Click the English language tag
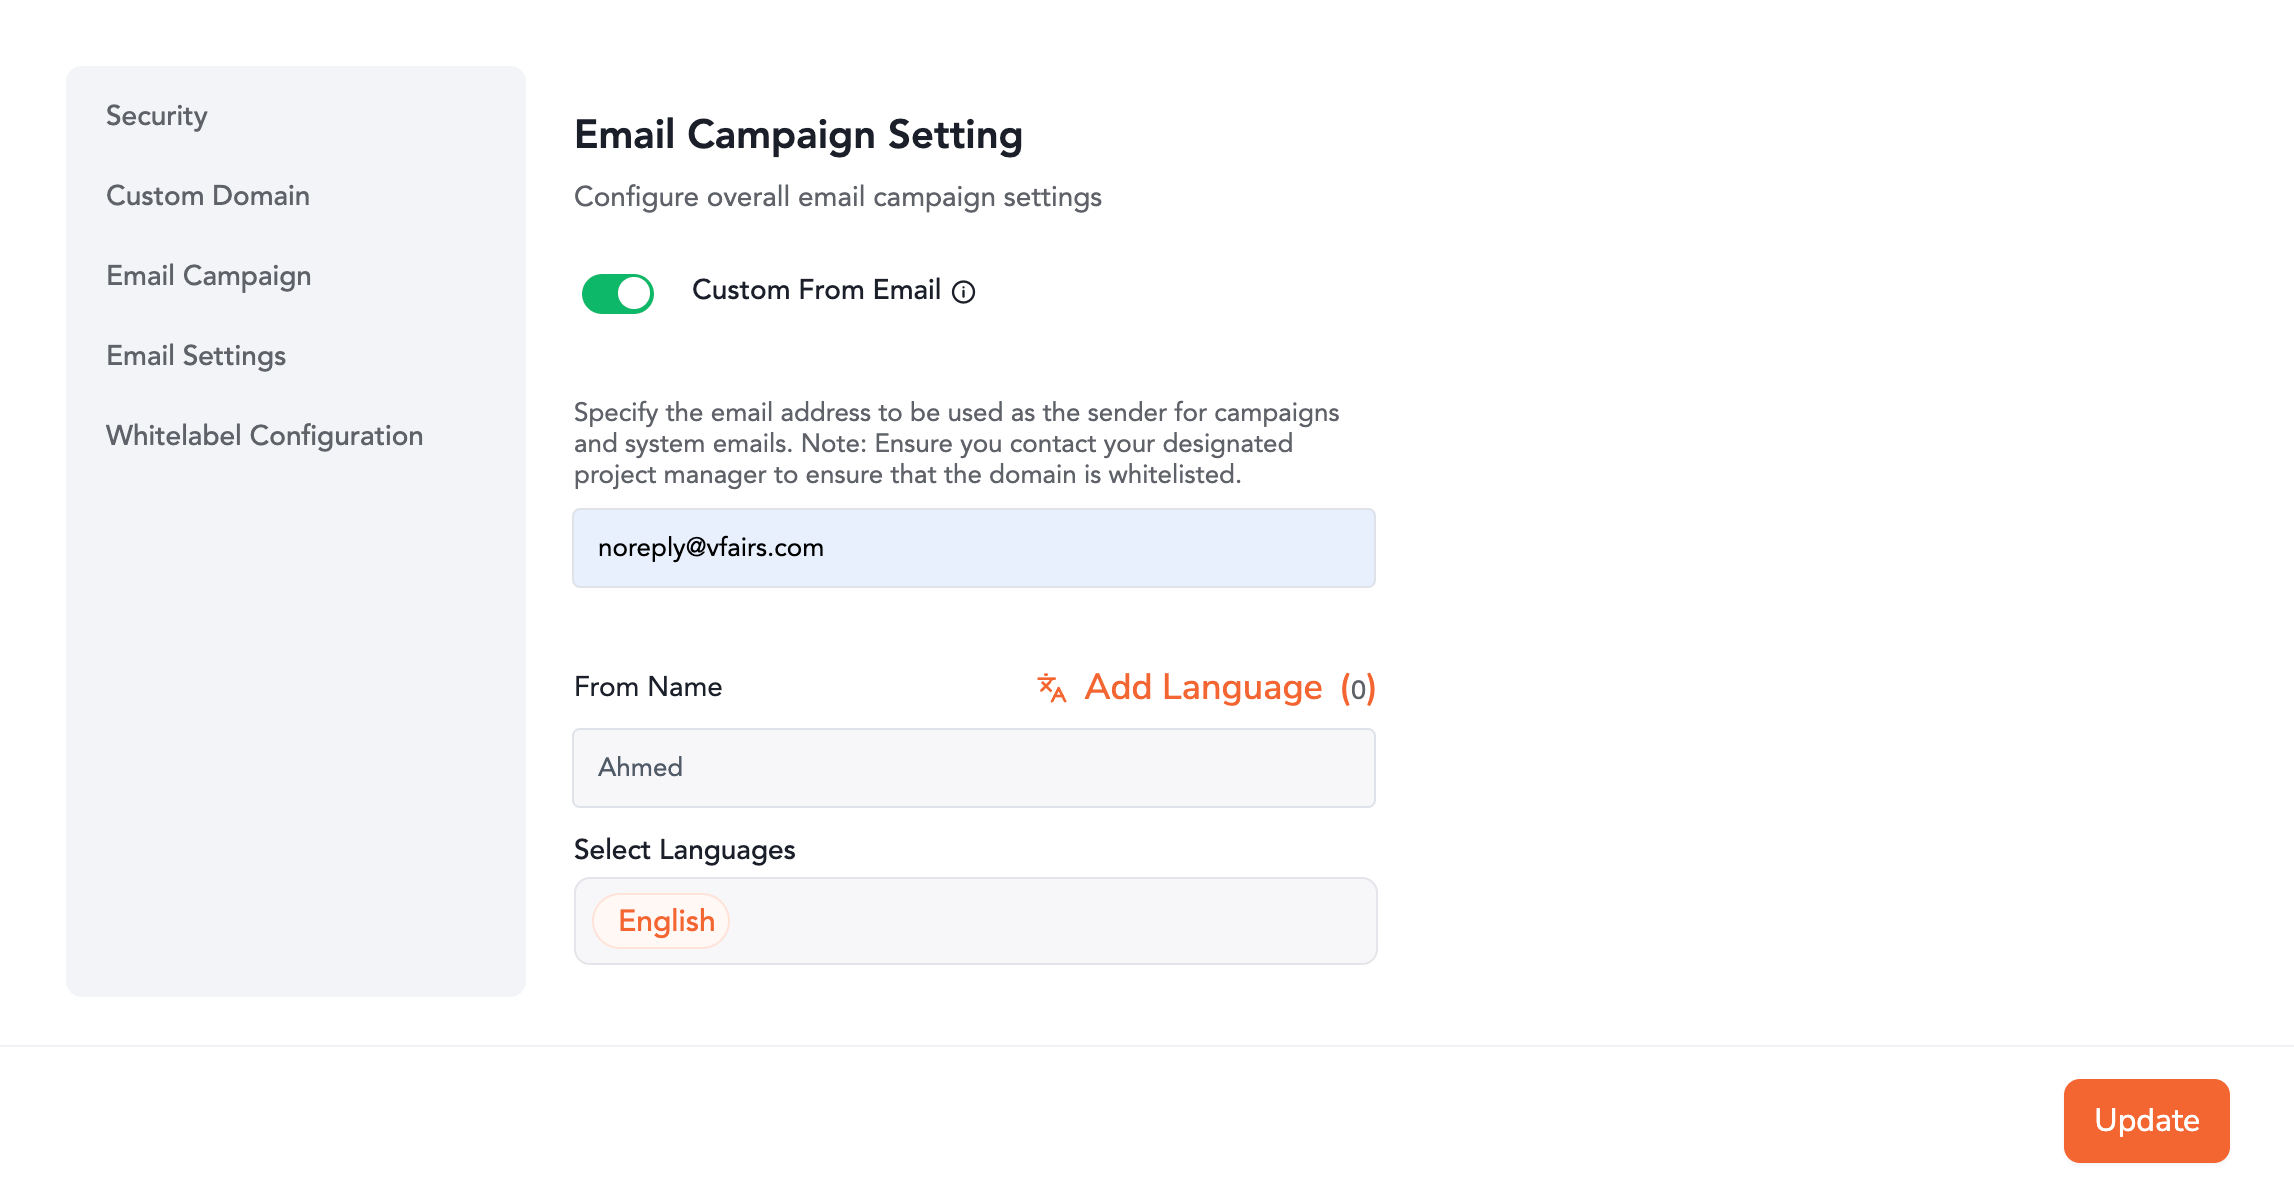The width and height of the screenshot is (2294, 1196). pos(666,921)
